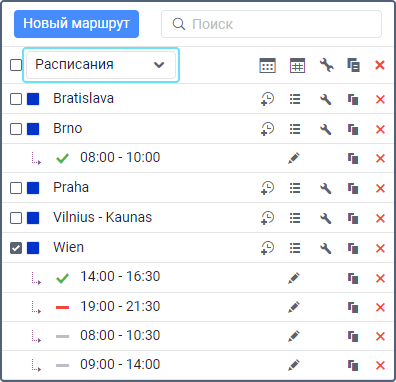Click the add schedule clock icon for Bratislava
The image size is (396, 382).
pos(267,99)
